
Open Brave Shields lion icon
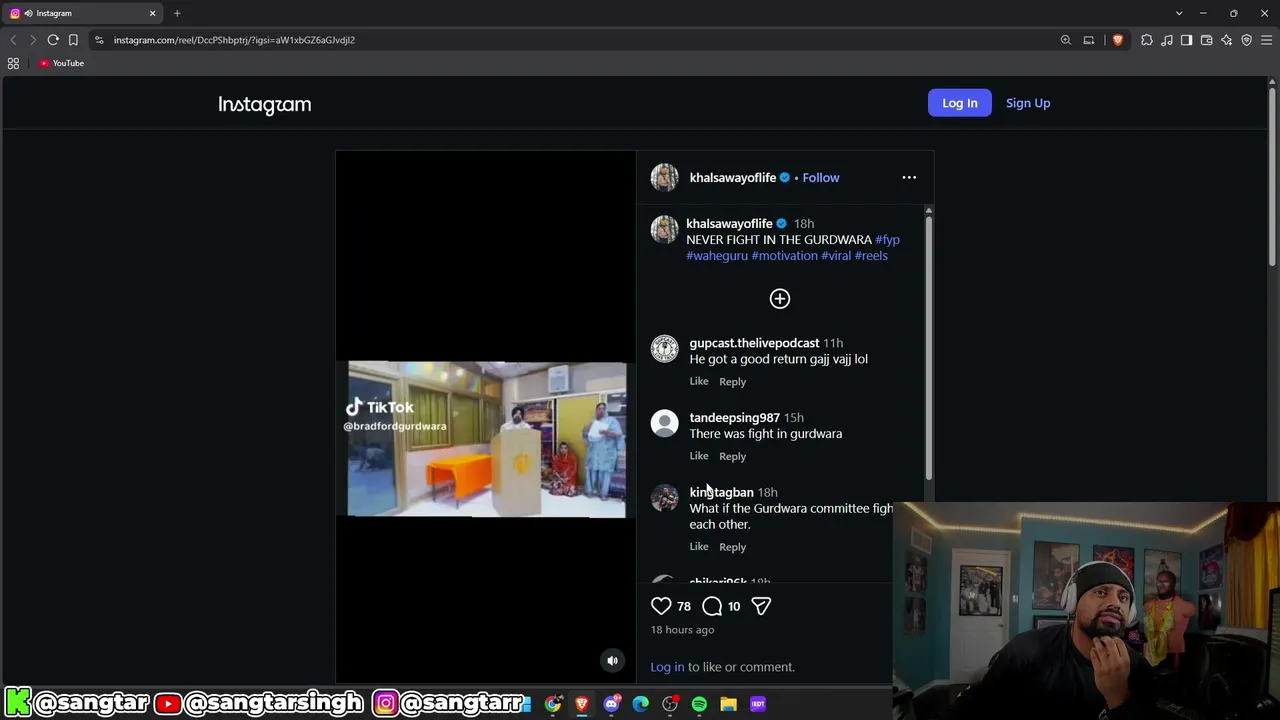pos(1118,40)
